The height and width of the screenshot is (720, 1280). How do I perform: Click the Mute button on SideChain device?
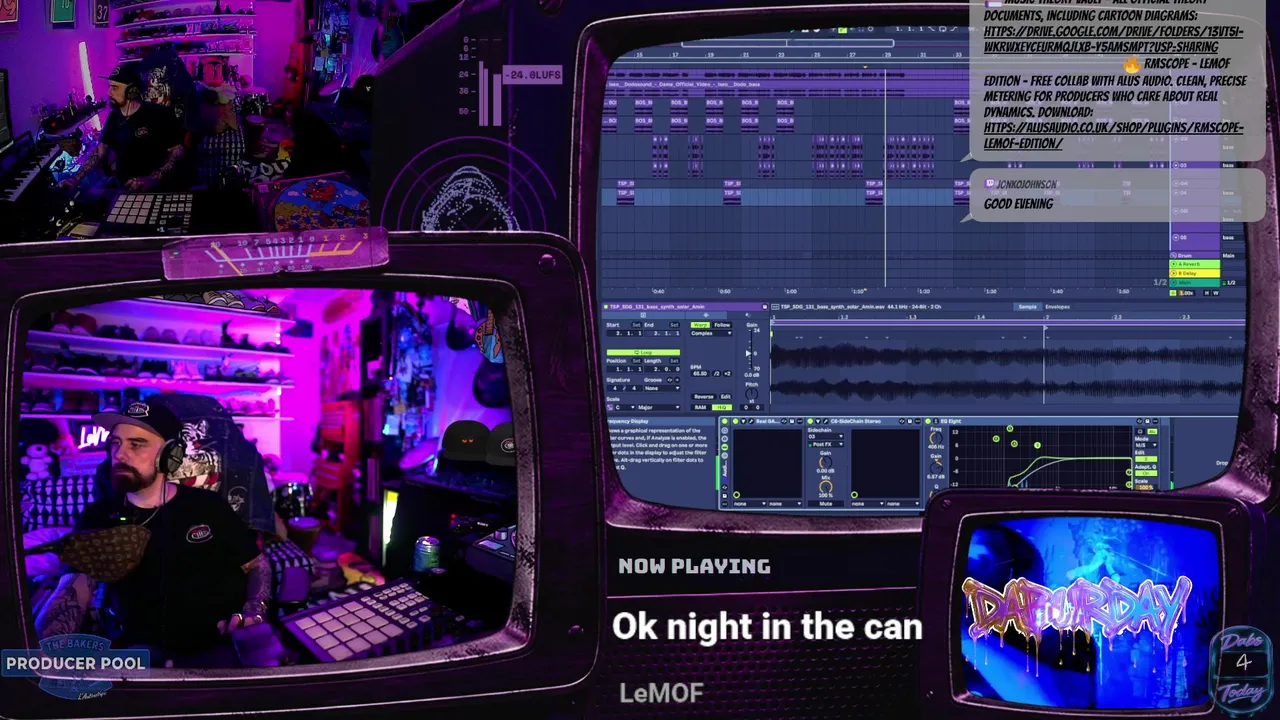pos(825,504)
